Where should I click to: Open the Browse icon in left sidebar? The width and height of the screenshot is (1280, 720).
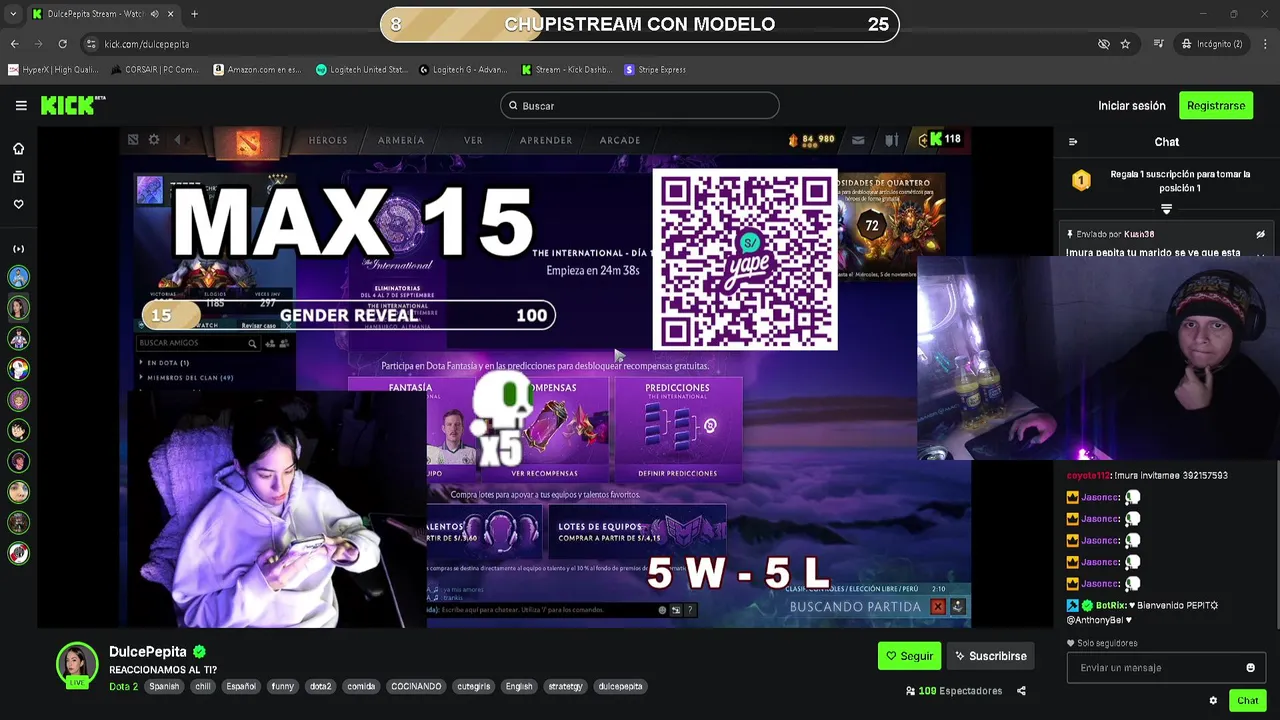point(18,177)
